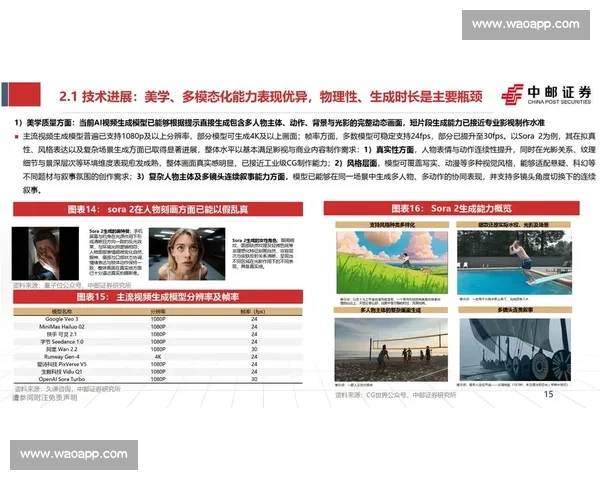Viewport: 600px width, 480px height.
Task: Click the '模型名称' column header
Action: (x=62, y=312)
